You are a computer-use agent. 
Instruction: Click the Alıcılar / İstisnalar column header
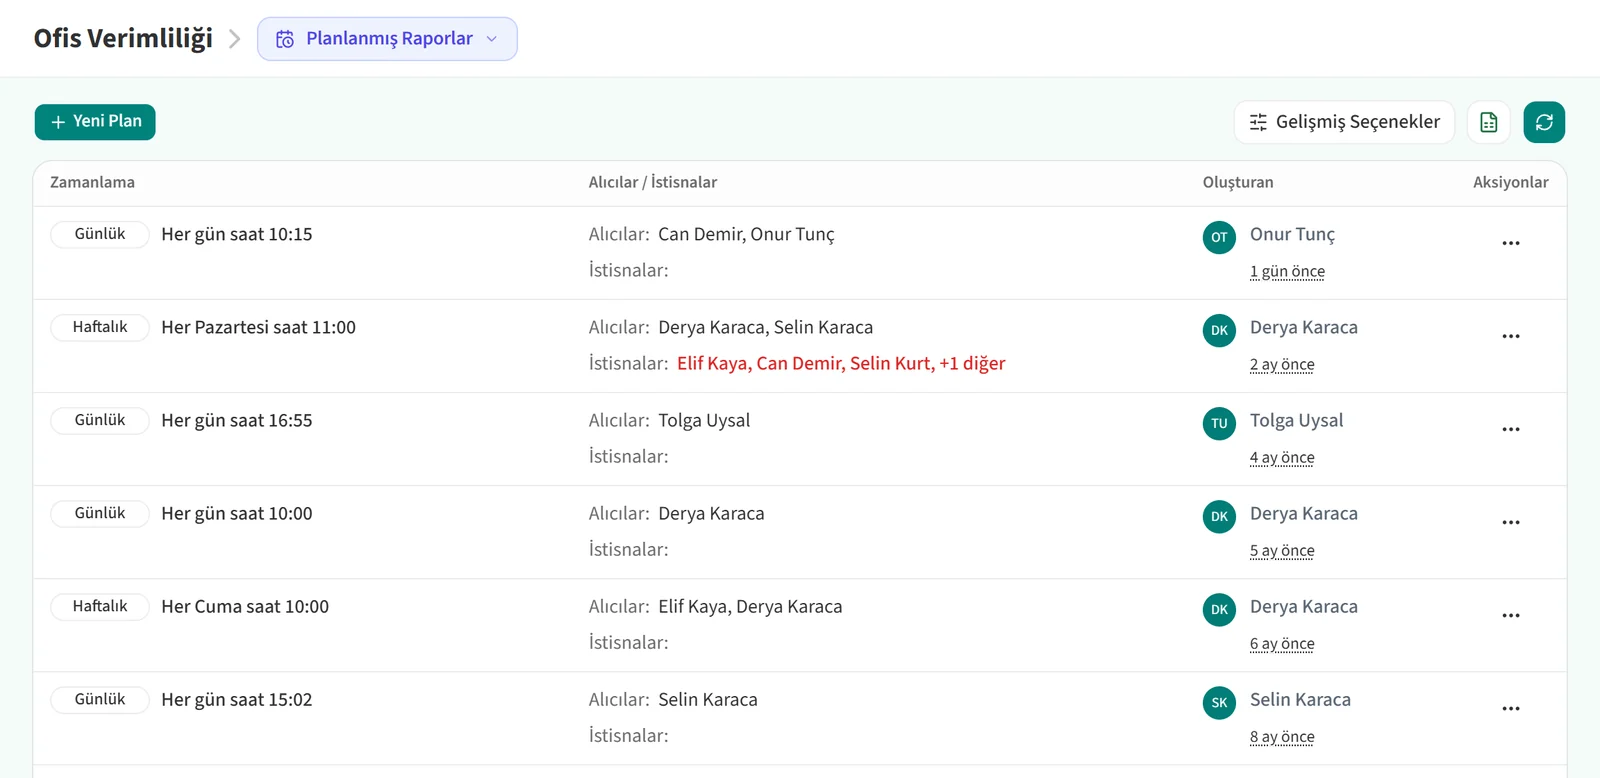tap(653, 182)
